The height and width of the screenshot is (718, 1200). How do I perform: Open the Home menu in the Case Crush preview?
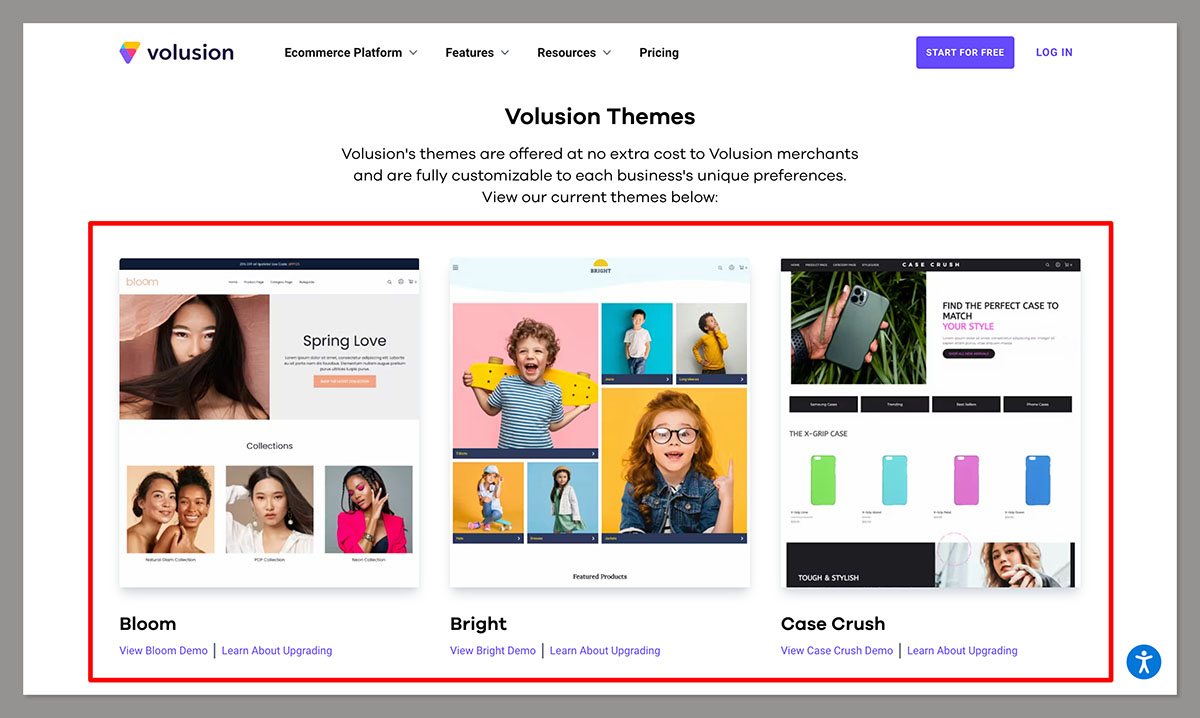pyautogui.click(x=798, y=264)
